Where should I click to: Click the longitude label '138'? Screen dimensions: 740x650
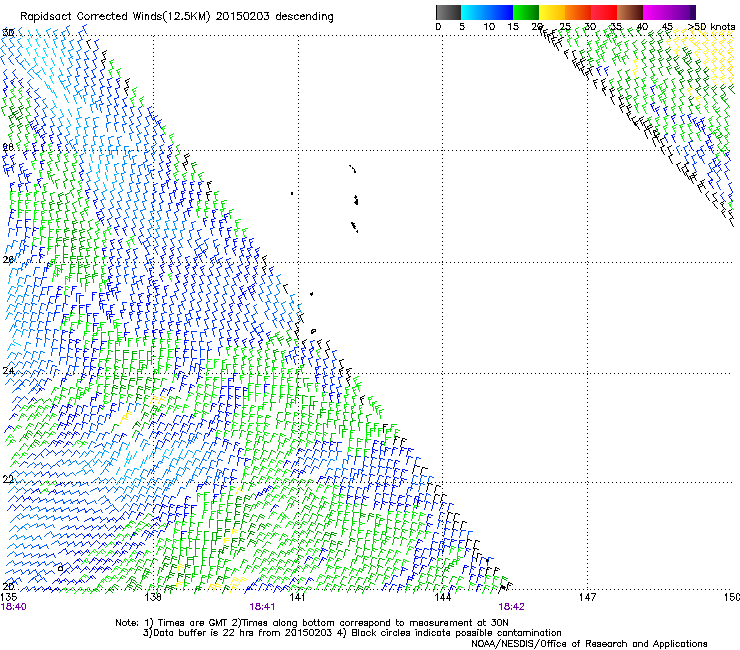[153, 598]
